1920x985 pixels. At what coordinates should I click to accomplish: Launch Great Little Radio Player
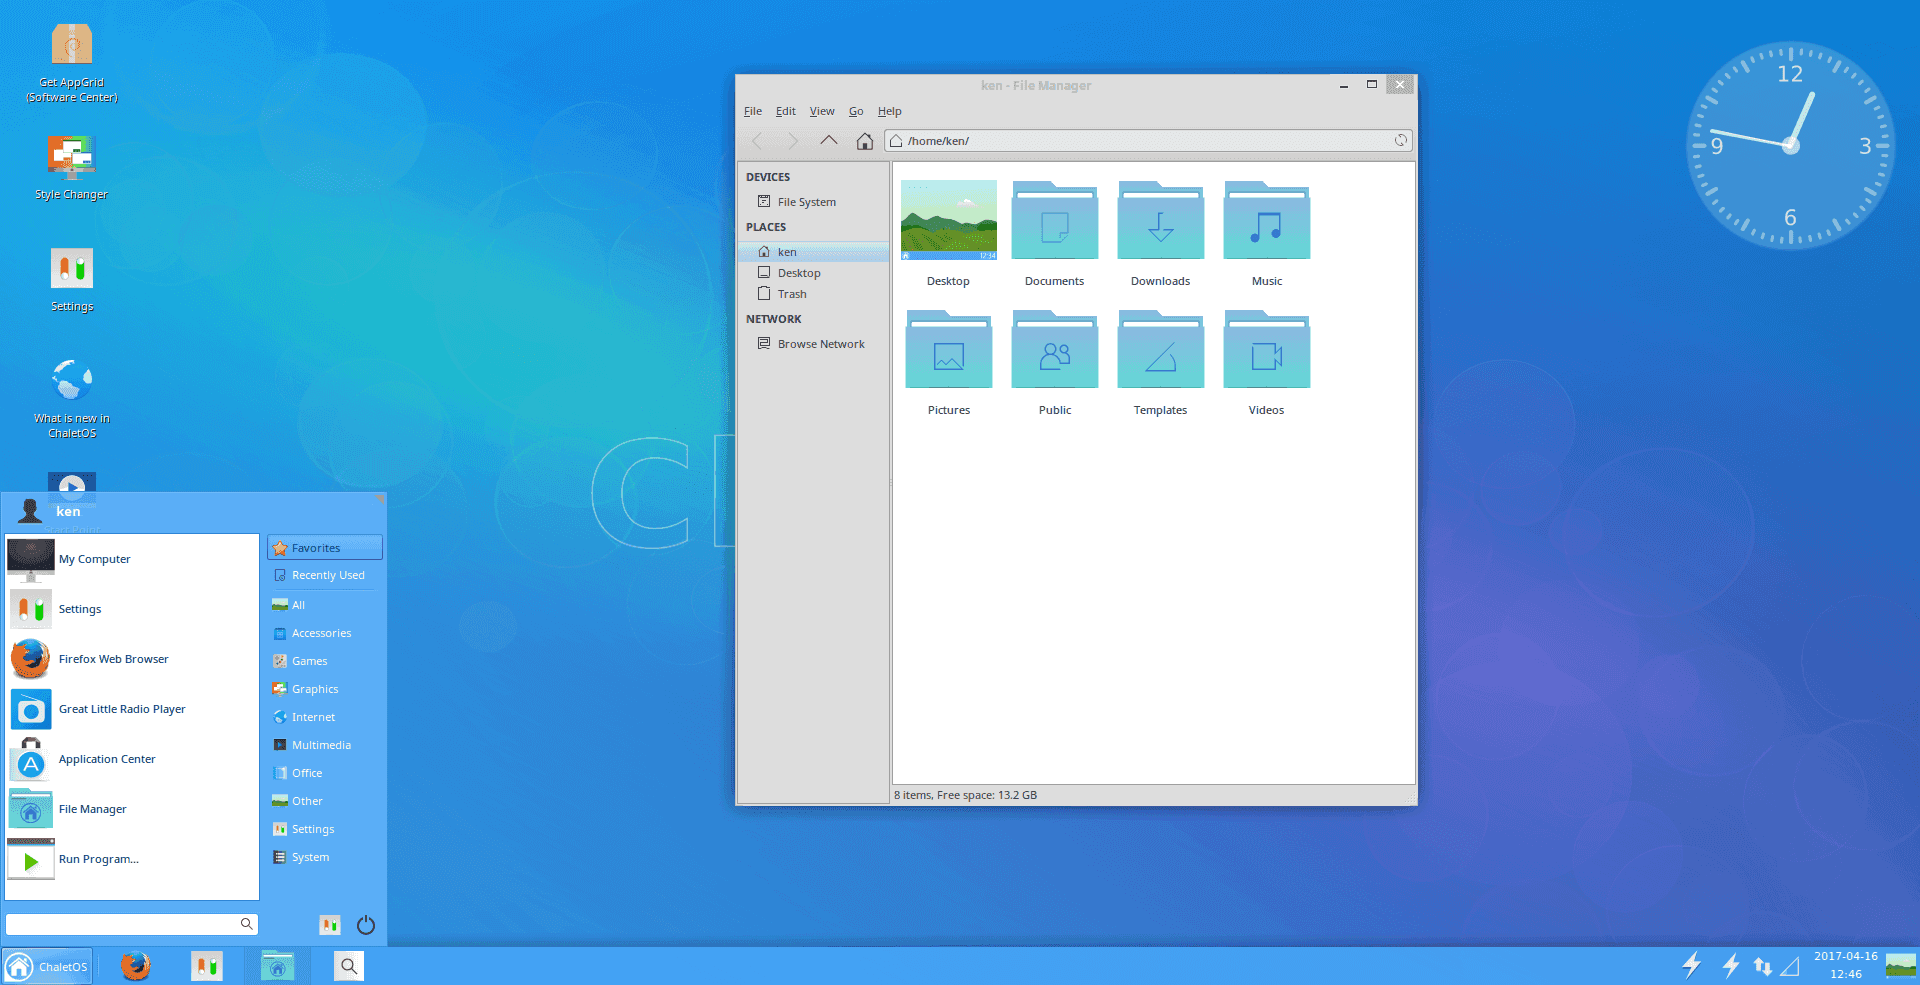[x=121, y=709]
